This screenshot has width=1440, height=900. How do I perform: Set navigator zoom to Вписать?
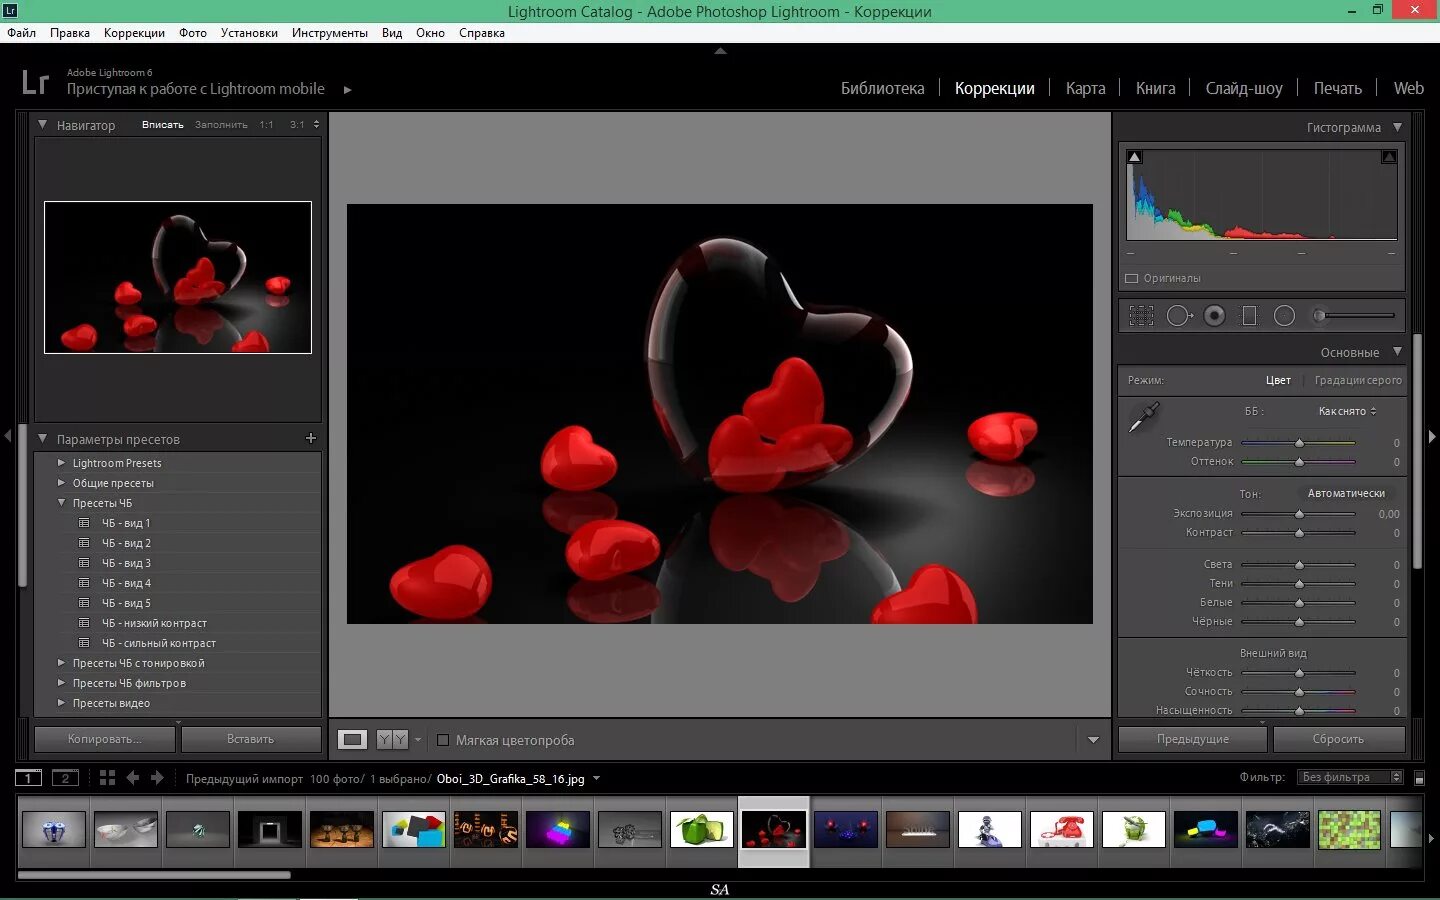click(163, 125)
